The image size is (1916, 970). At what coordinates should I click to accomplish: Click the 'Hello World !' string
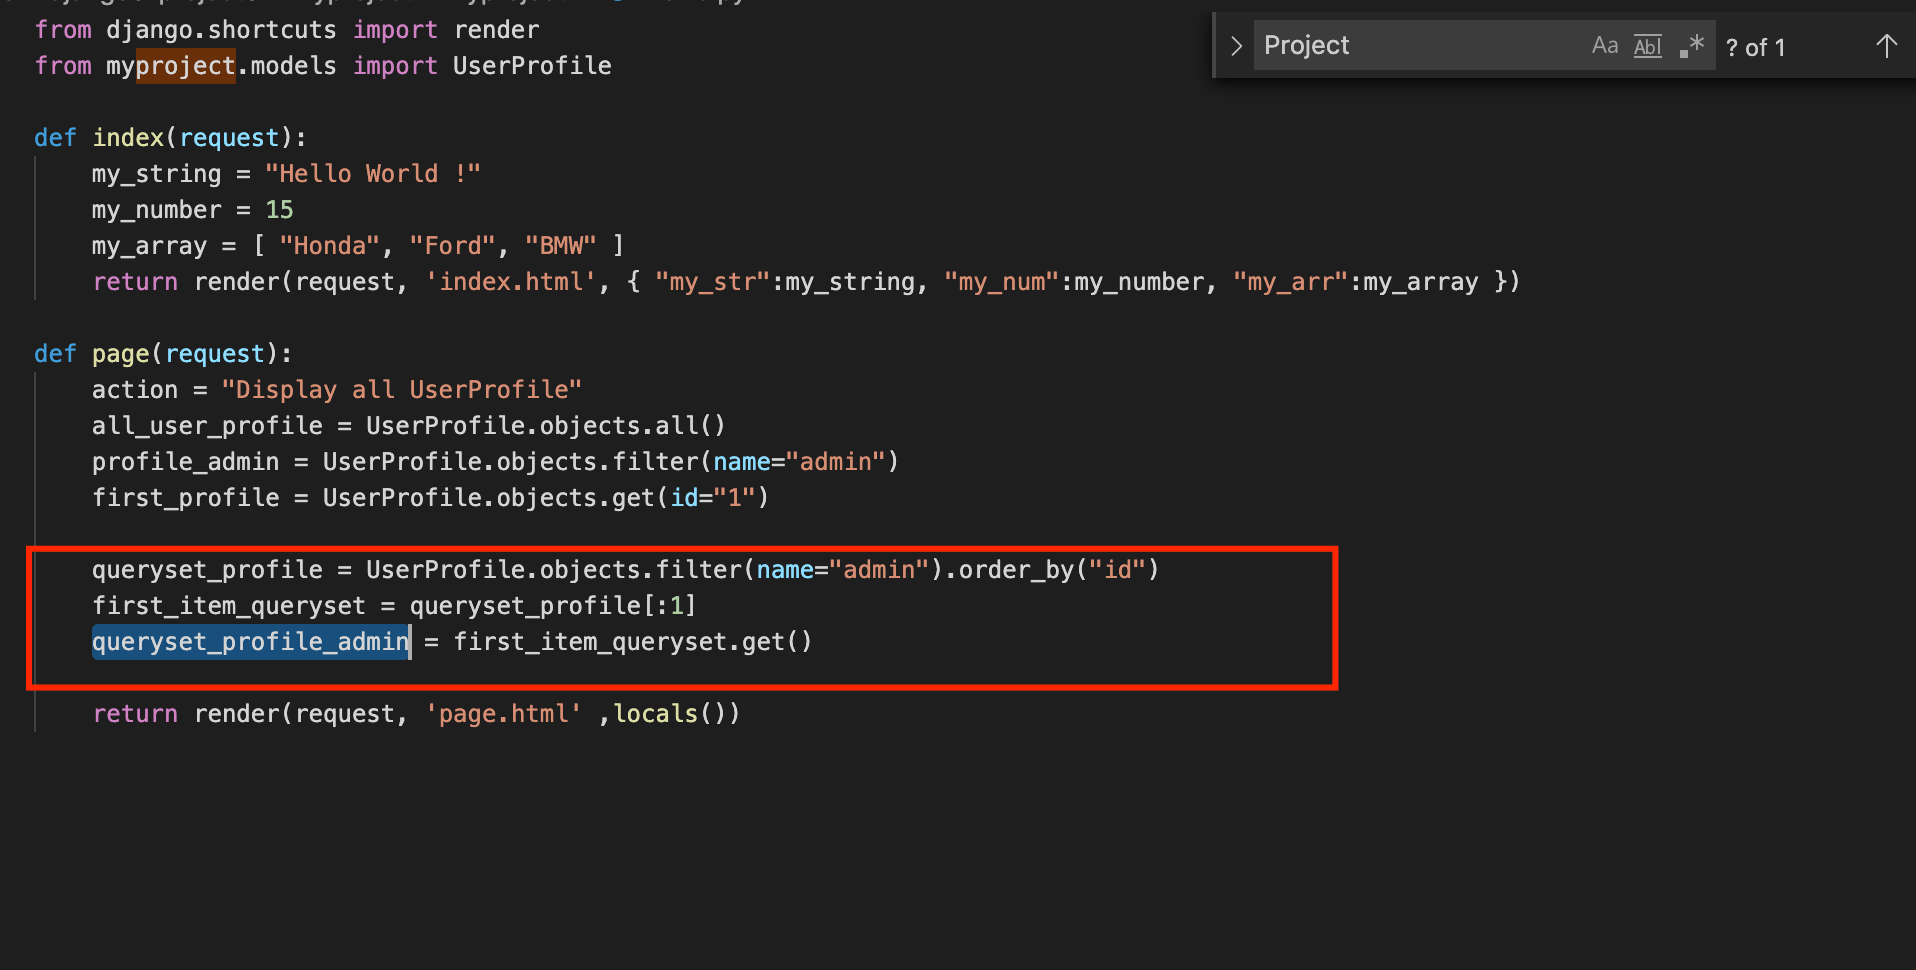[372, 173]
